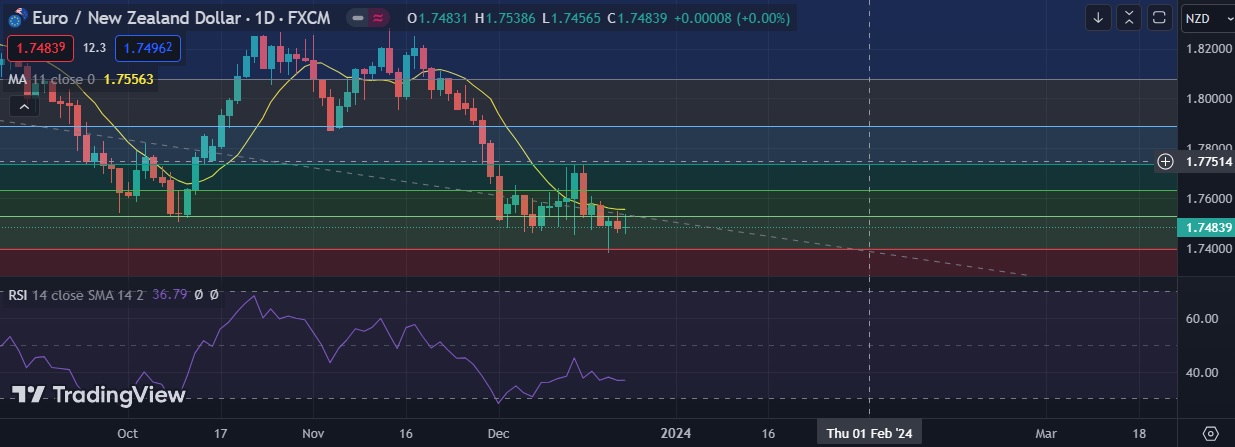The height and width of the screenshot is (447, 1235).
Task: Click the change value +0.00008 (+0.00%)
Action: pos(733,18)
